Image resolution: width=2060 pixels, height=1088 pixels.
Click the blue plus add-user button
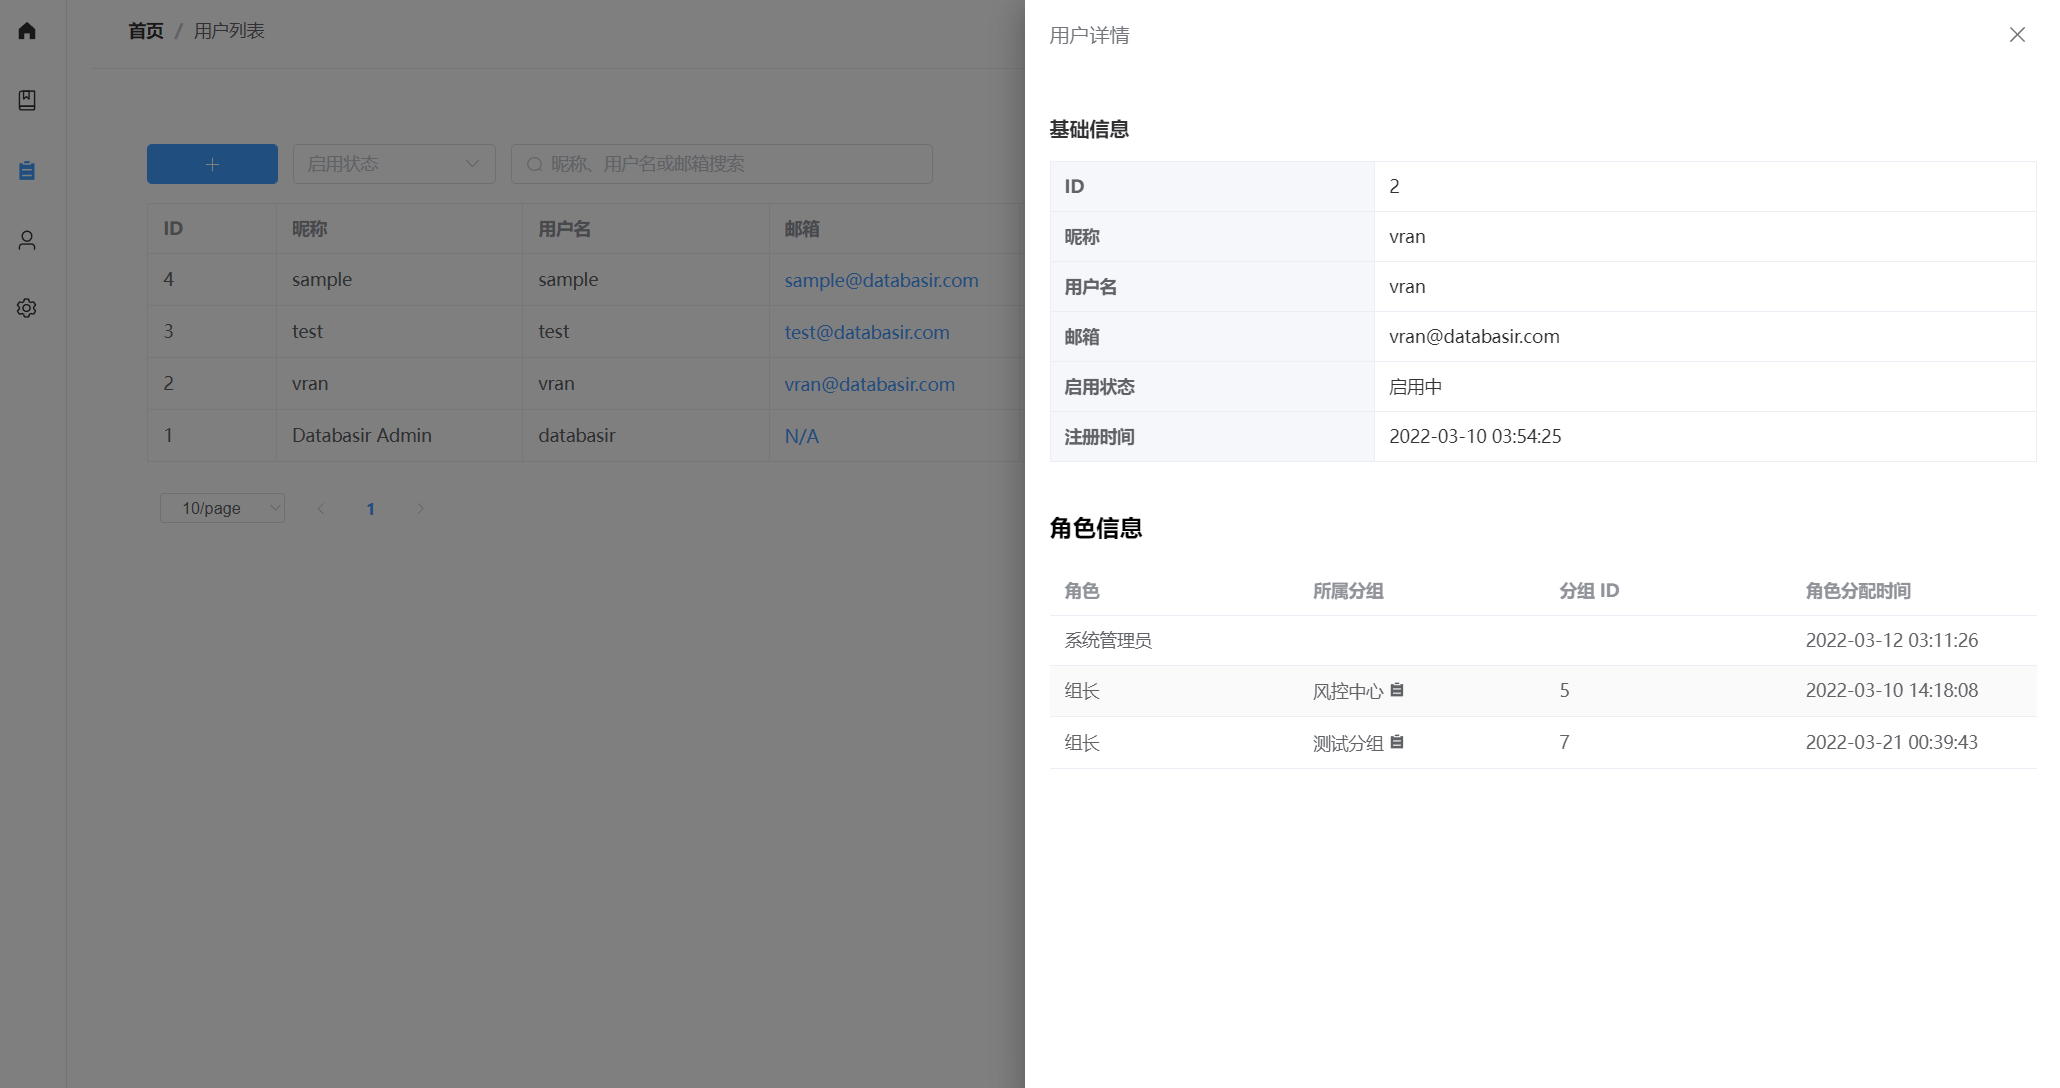(x=212, y=164)
